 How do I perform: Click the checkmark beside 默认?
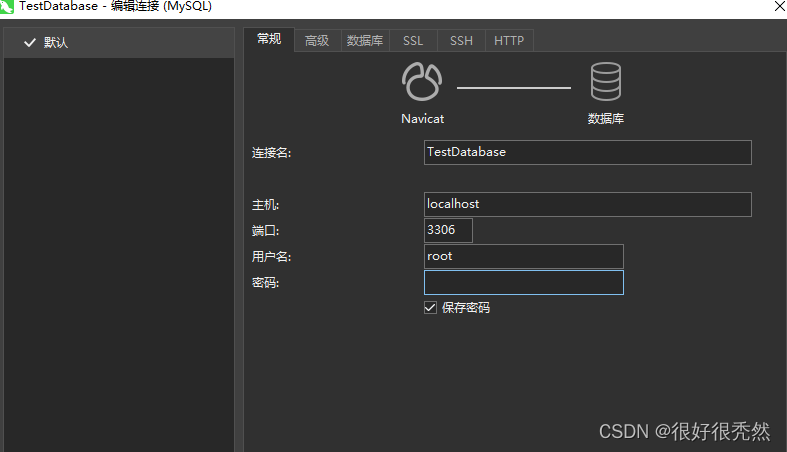click(x=30, y=43)
